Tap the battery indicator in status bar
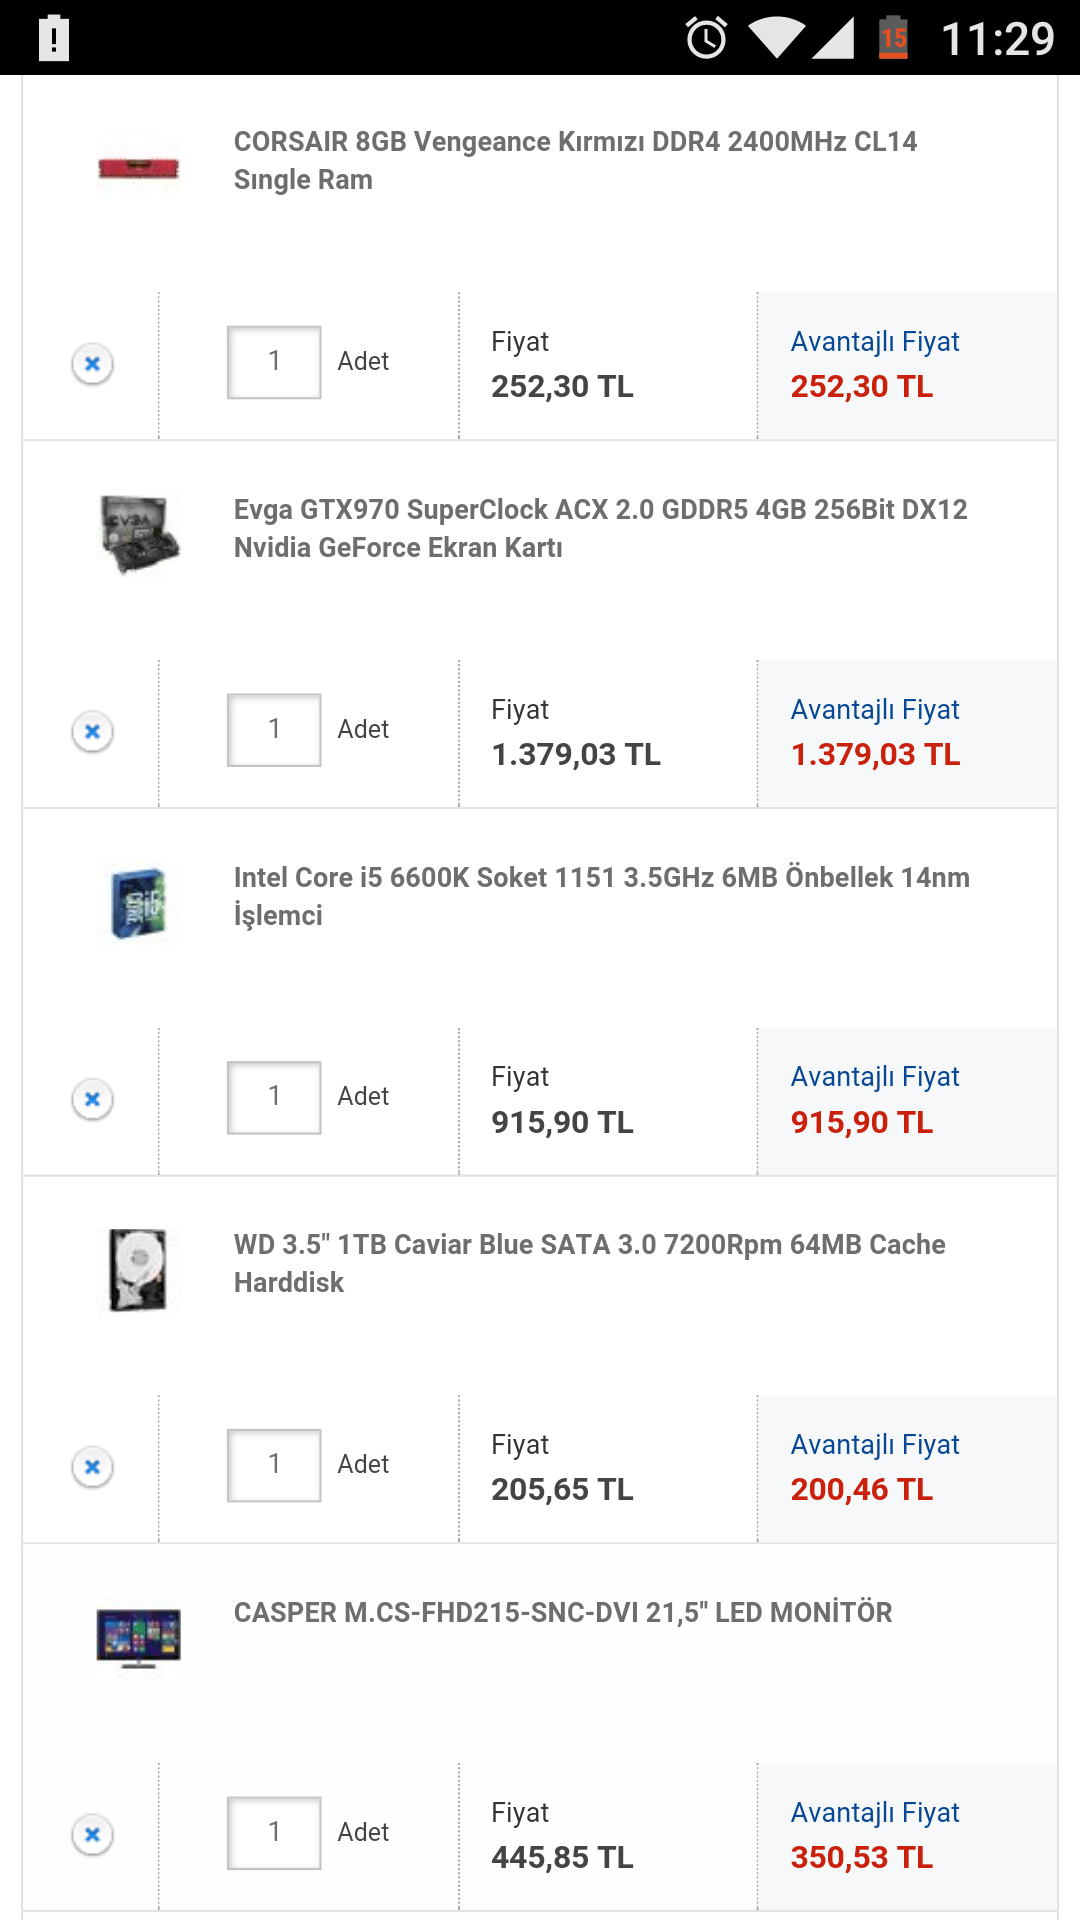 pos(893,38)
